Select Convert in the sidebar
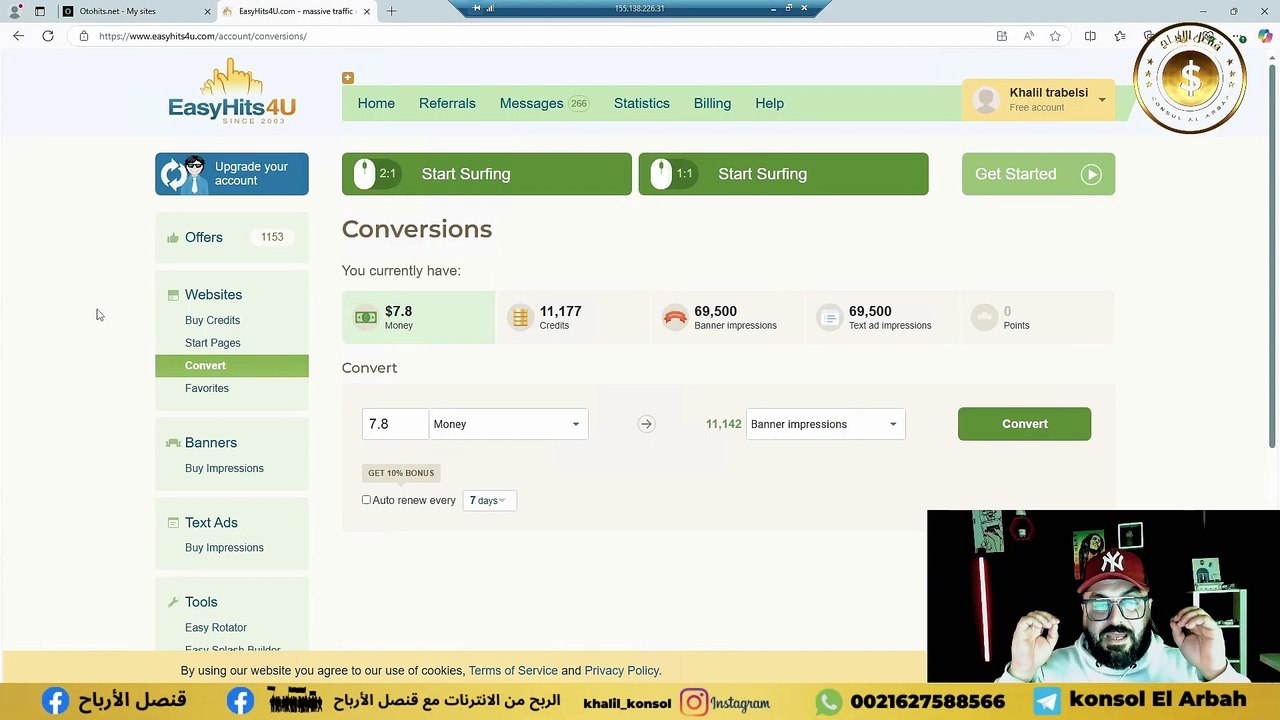The width and height of the screenshot is (1280, 720). pos(232,366)
